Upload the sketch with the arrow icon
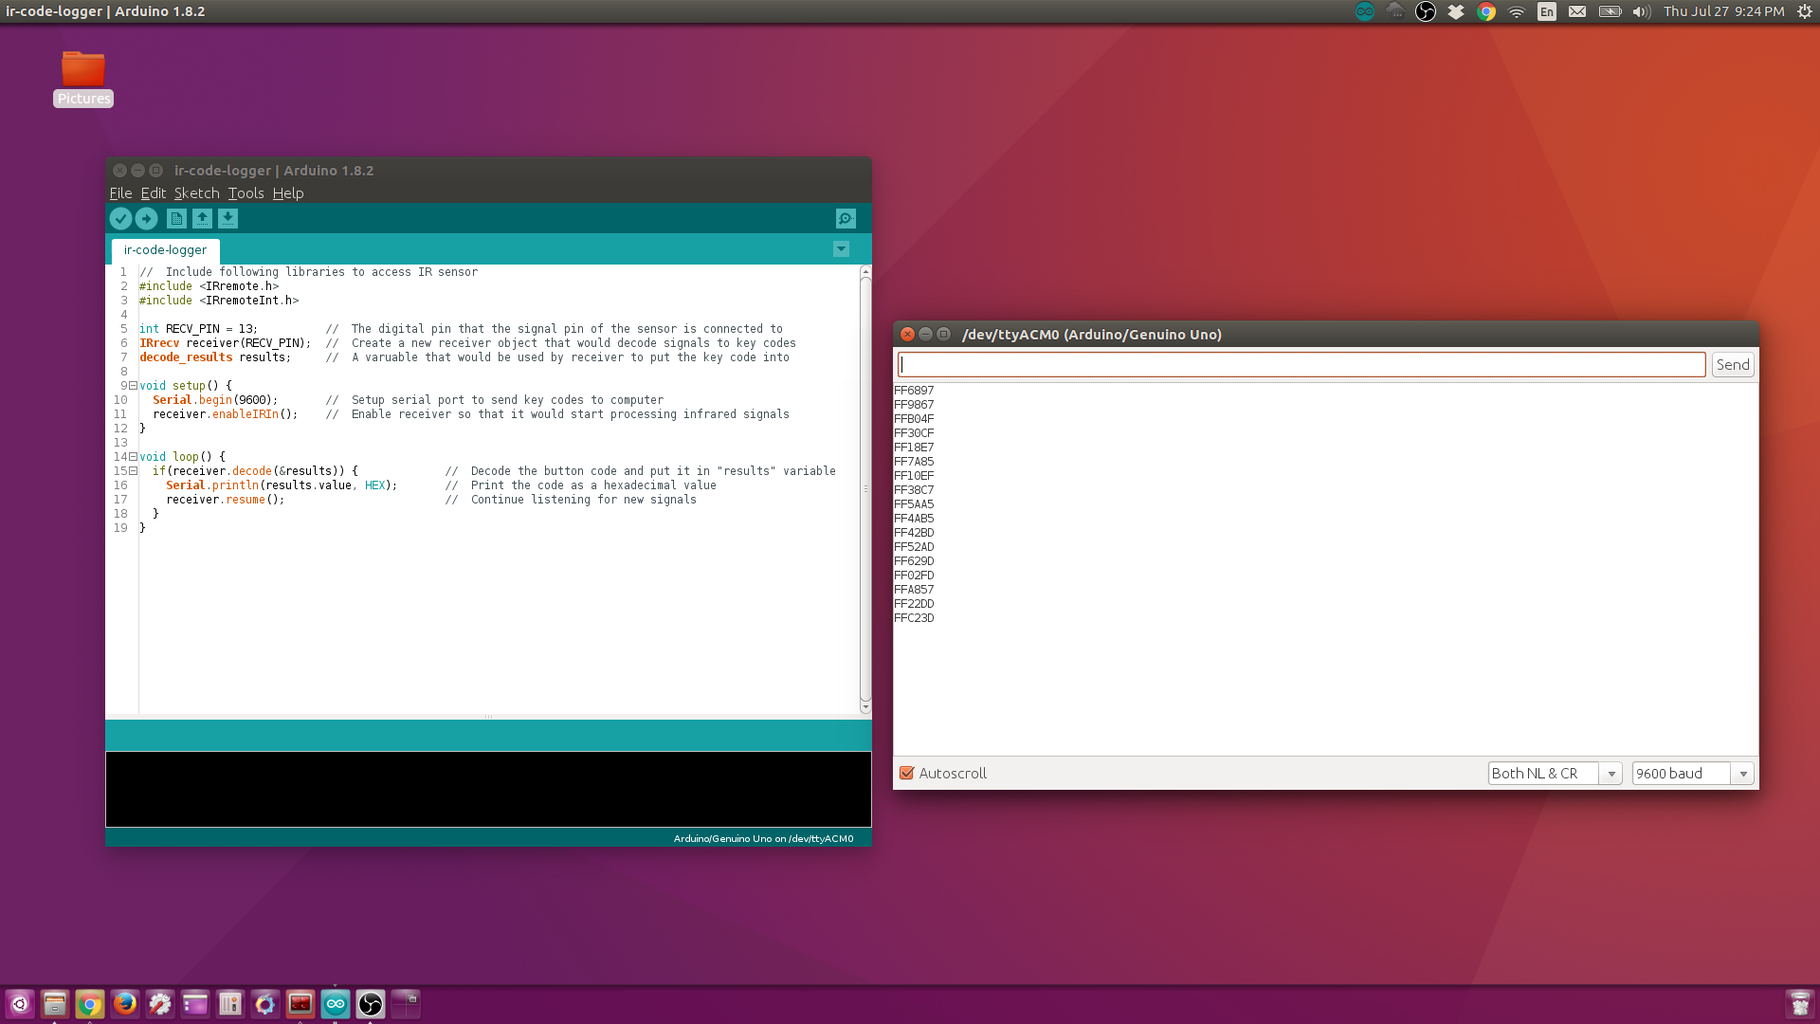Image resolution: width=1820 pixels, height=1024 pixels. 146,218
